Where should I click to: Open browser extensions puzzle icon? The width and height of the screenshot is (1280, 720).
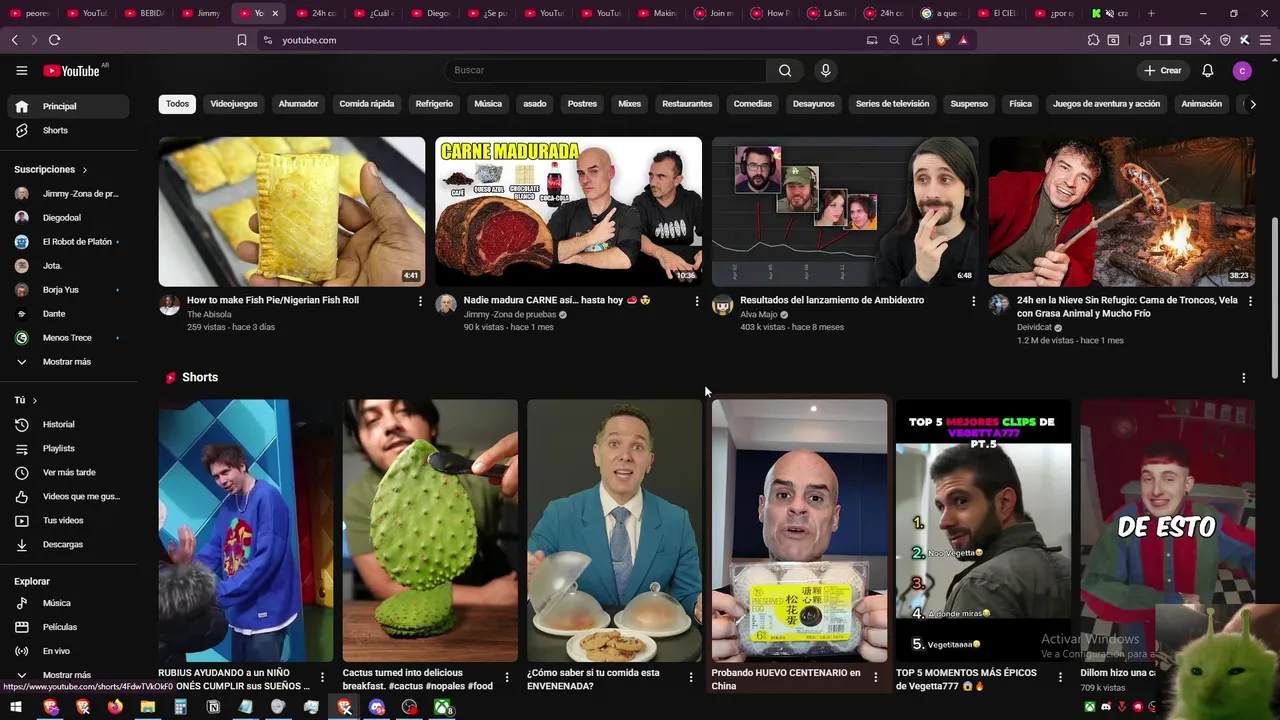click(x=1093, y=40)
